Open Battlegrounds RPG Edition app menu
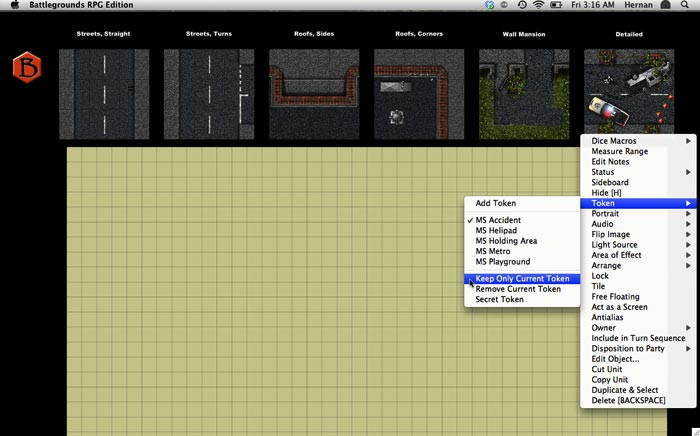The height and width of the screenshot is (436, 700). tap(81, 5)
